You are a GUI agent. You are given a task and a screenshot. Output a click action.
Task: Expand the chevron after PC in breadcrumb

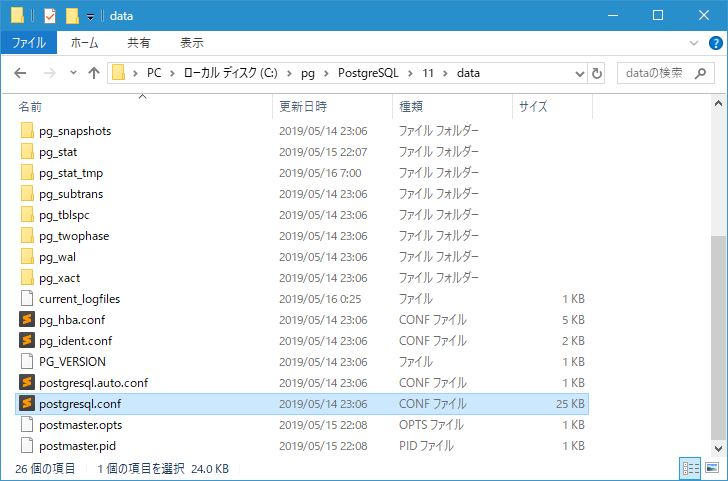tap(172, 73)
